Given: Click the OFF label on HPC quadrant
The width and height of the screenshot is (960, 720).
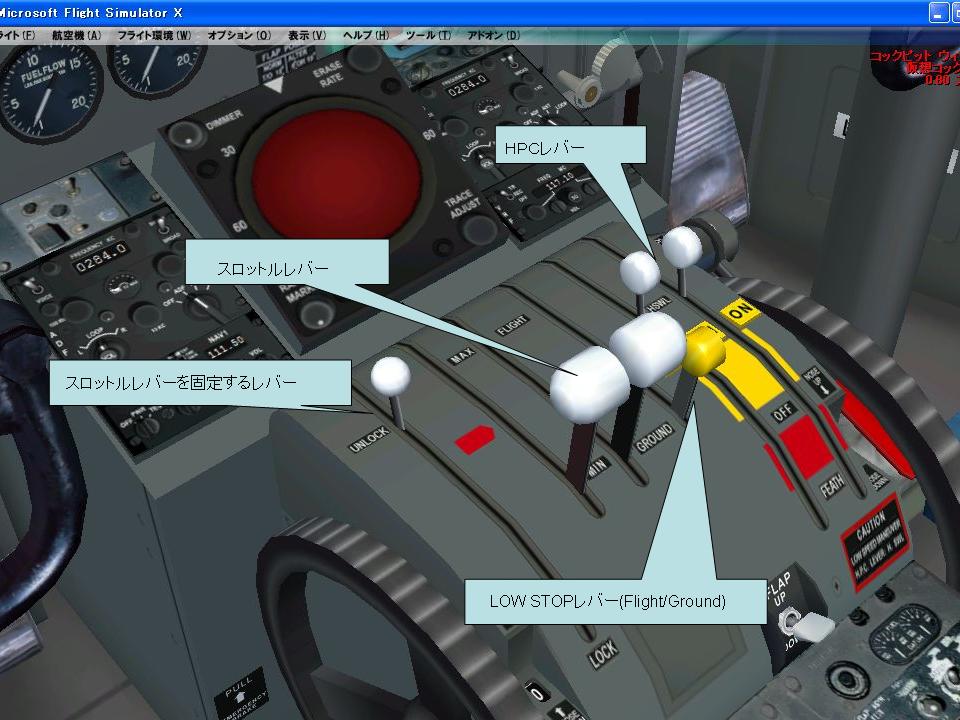Looking at the screenshot, I should coord(782,412).
